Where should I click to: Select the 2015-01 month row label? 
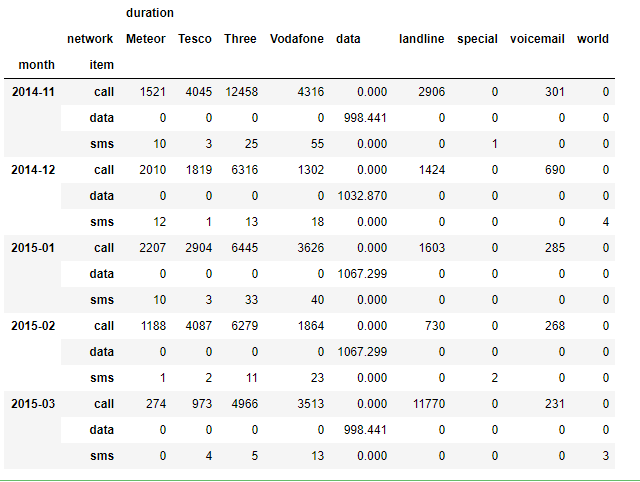pyautogui.click(x=34, y=248)
